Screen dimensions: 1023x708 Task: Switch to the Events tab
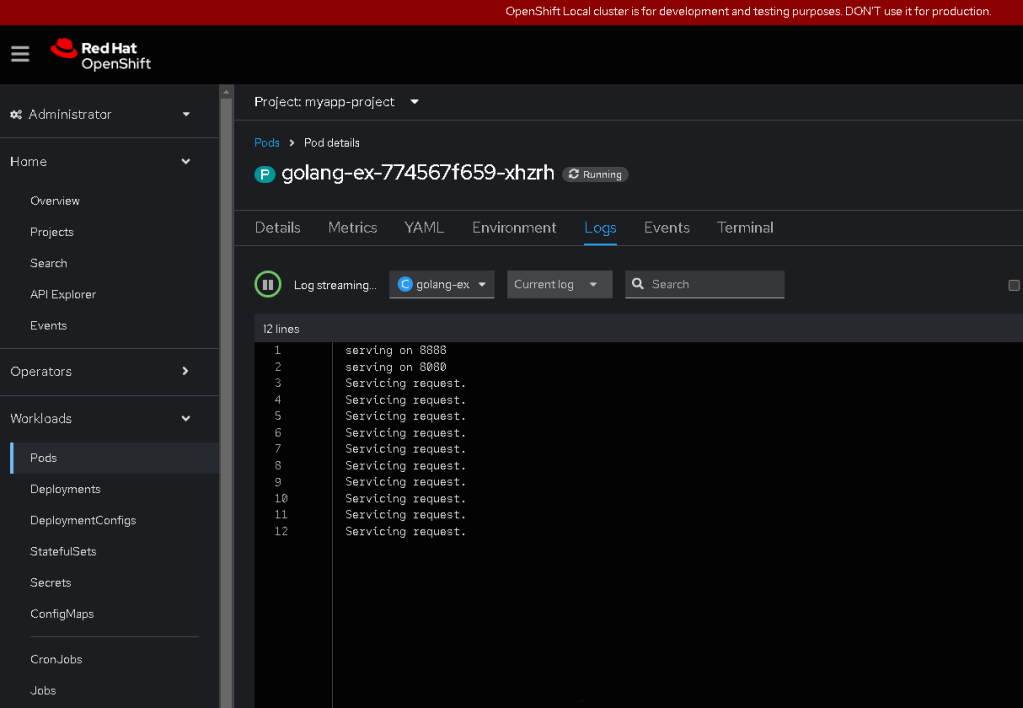(667, 228)
